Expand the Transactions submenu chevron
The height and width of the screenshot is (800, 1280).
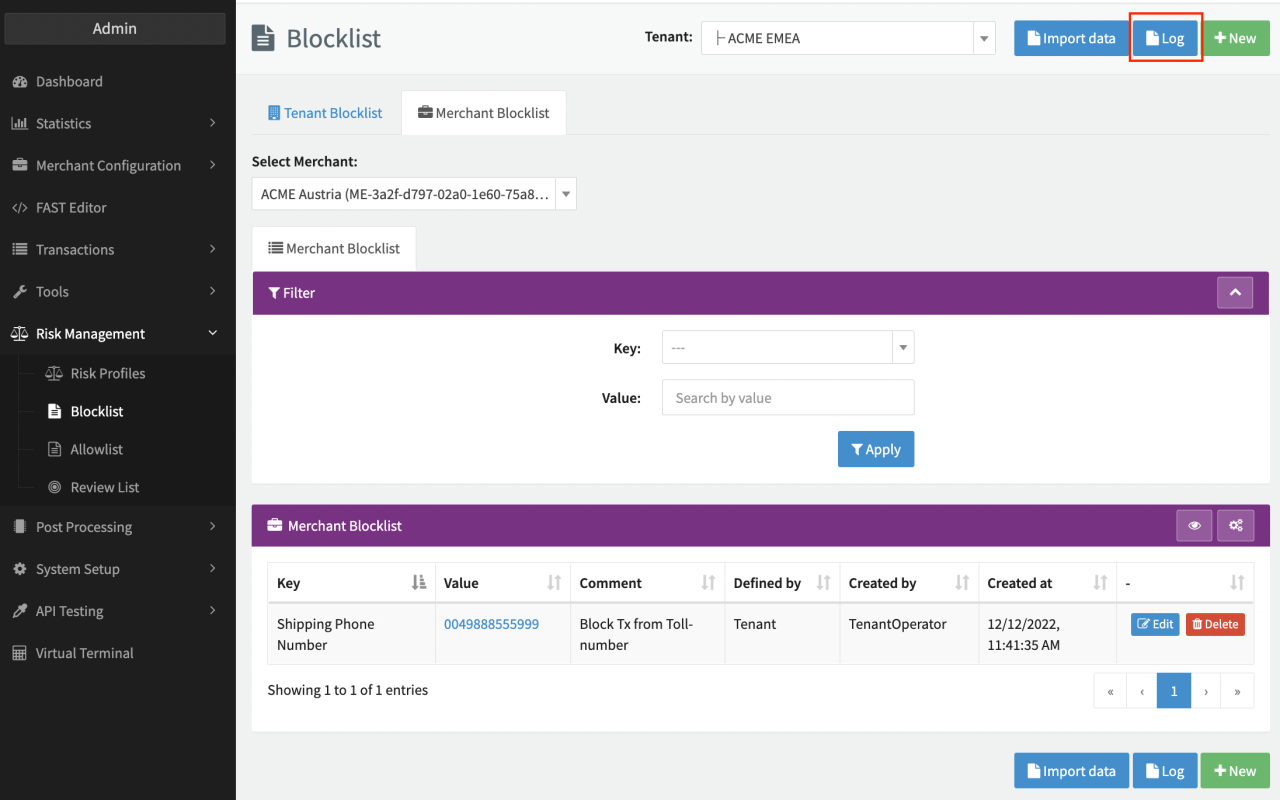(x=213, y=249)
